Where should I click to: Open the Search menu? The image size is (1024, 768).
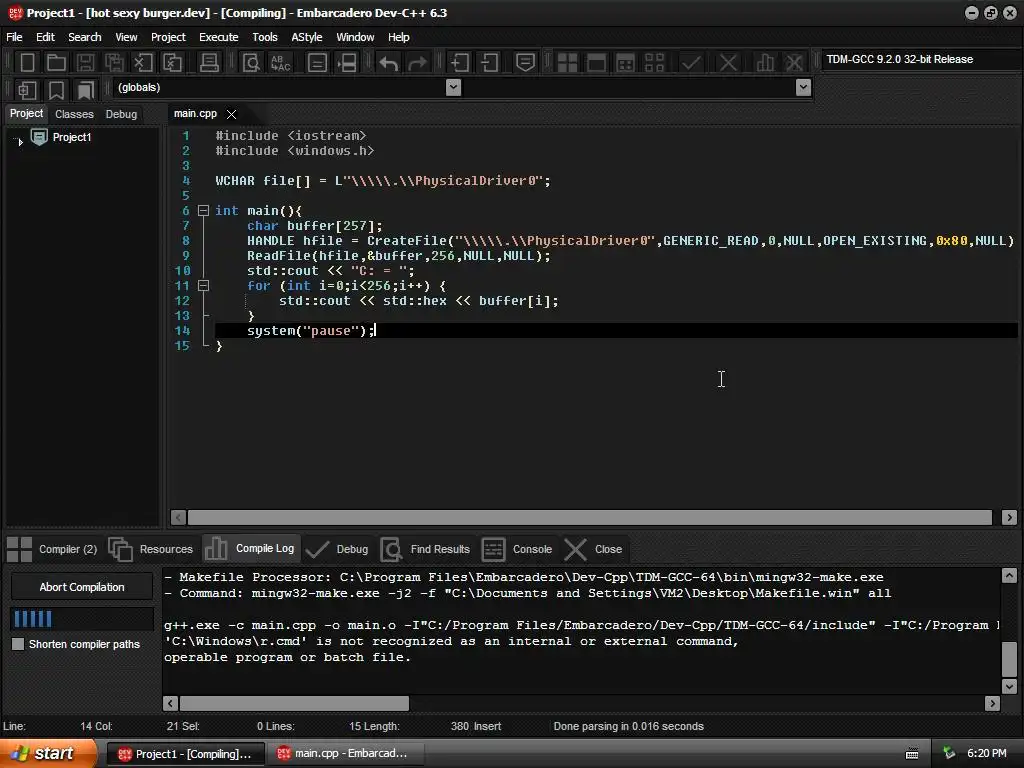click(85, 37)
